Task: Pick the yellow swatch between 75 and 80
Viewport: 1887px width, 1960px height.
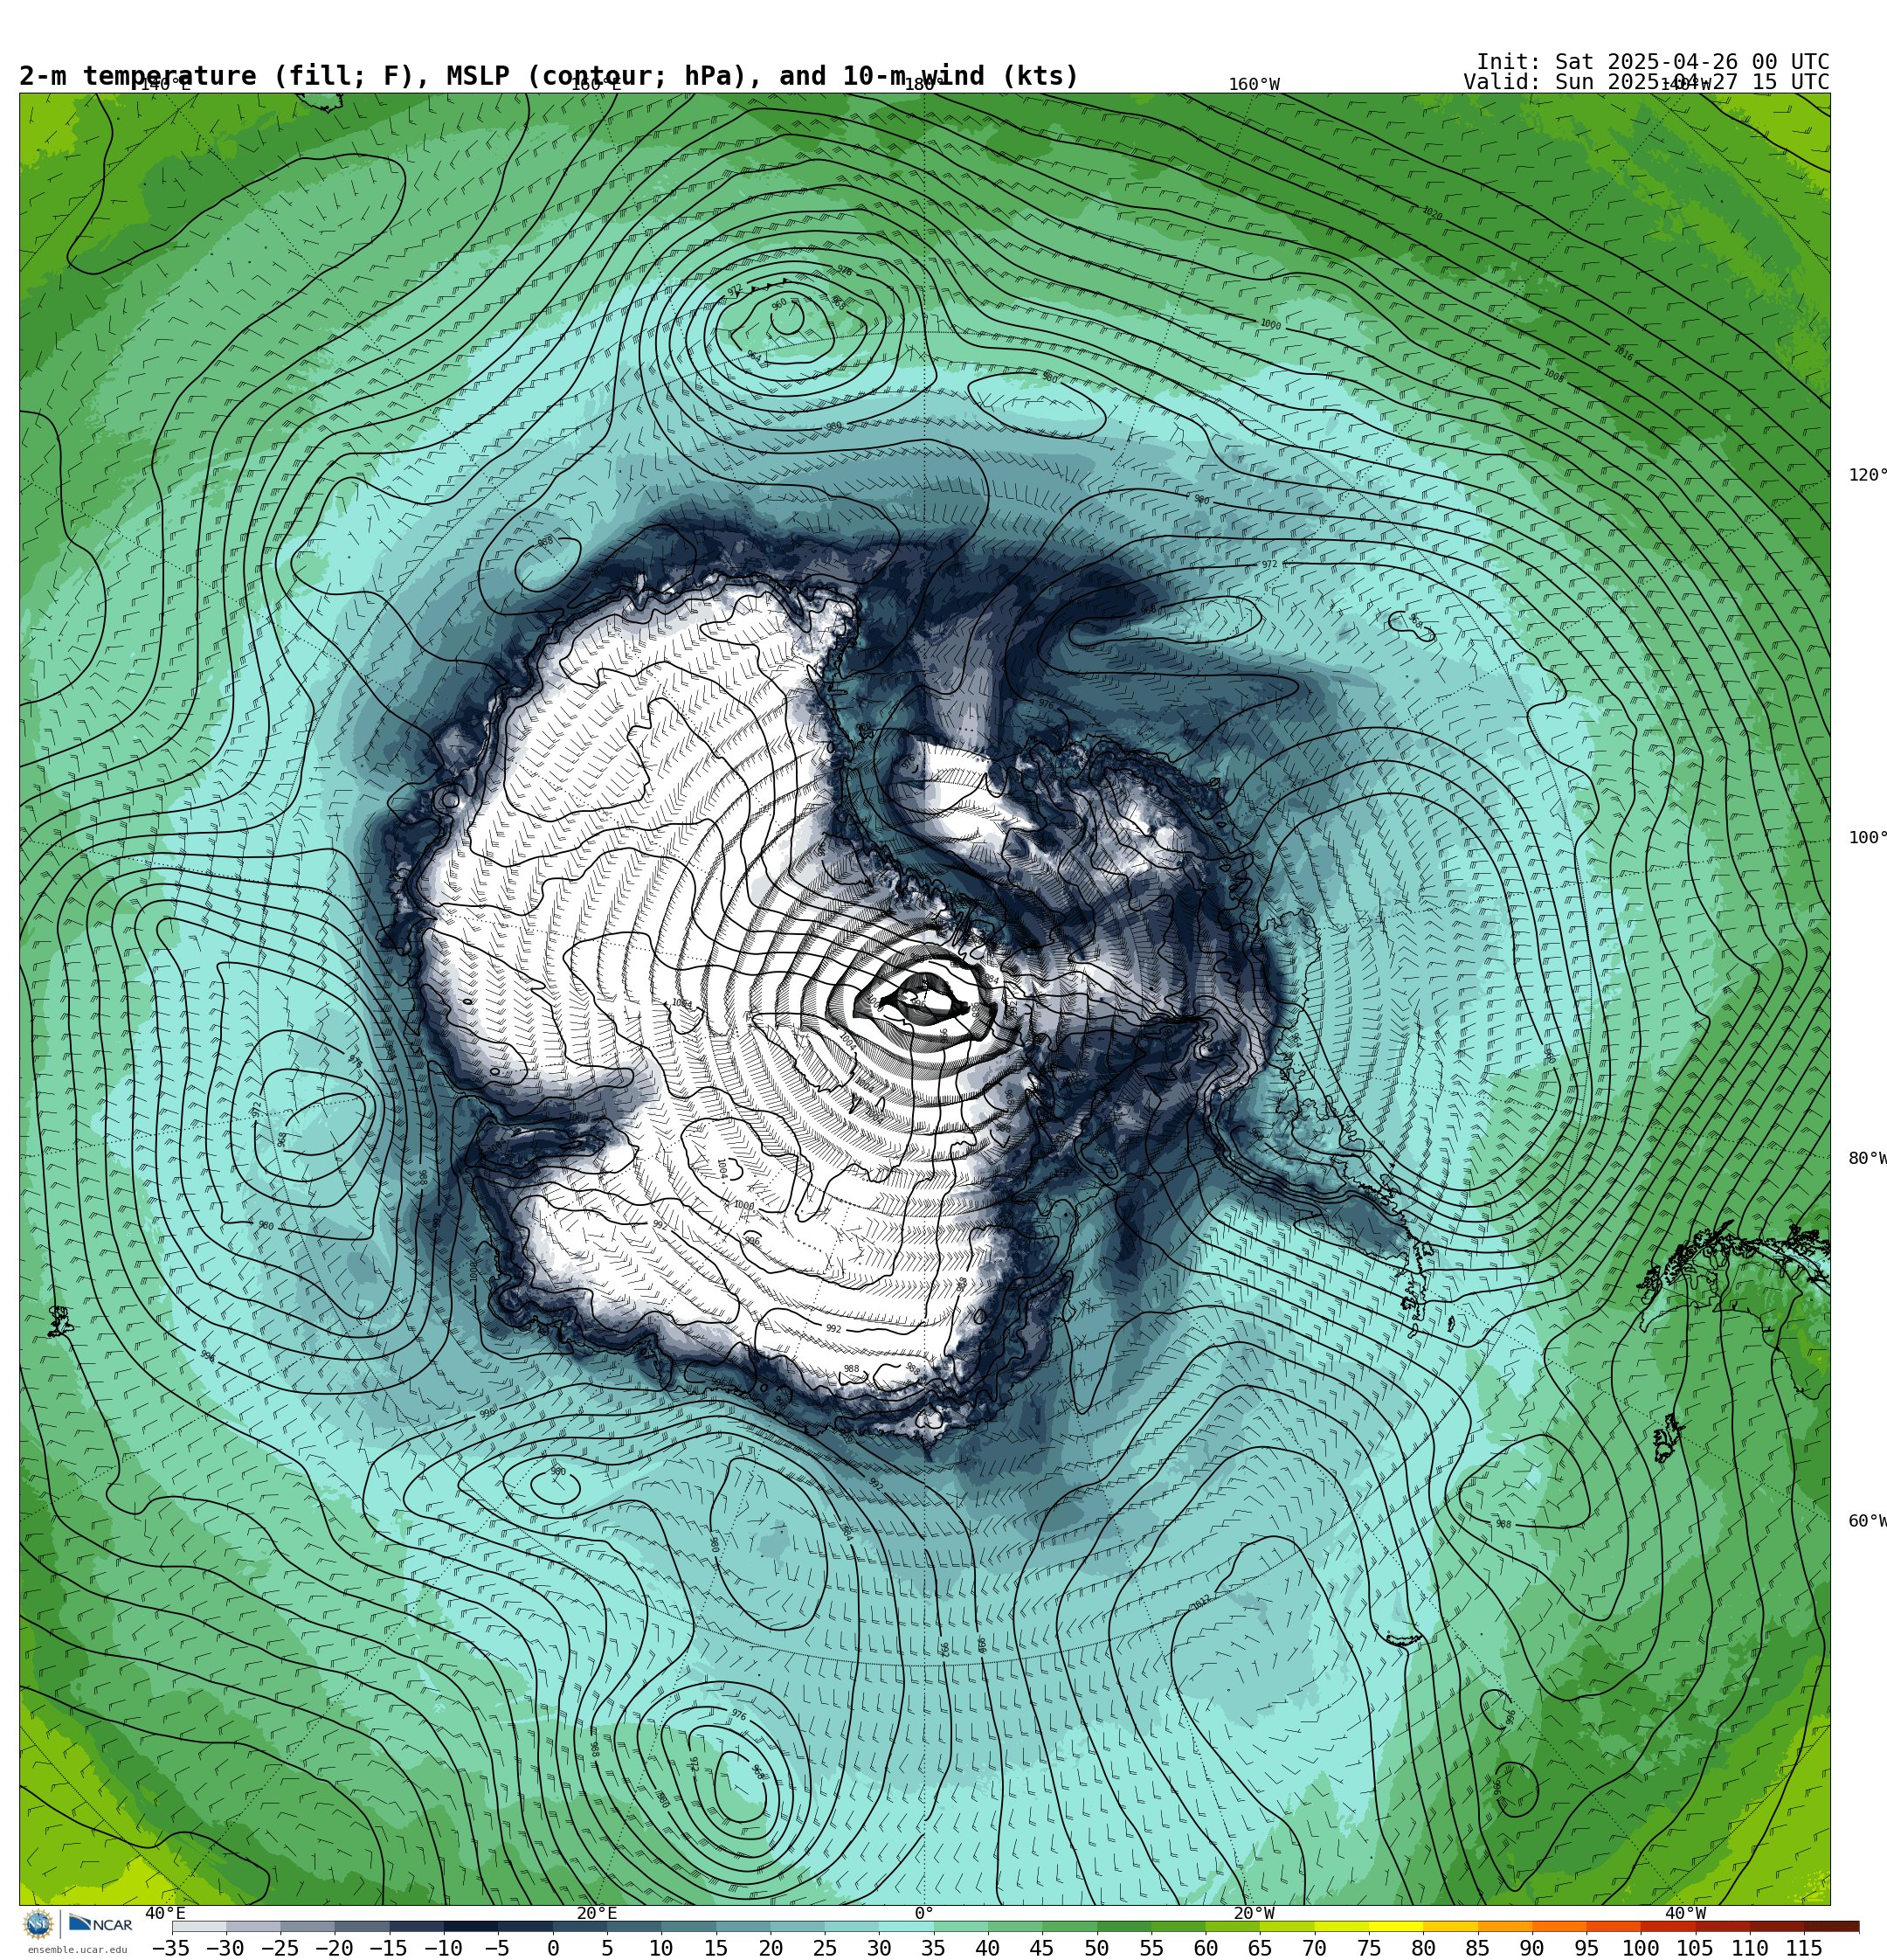Action: pyautogui.click(x=1396, y=1926)
